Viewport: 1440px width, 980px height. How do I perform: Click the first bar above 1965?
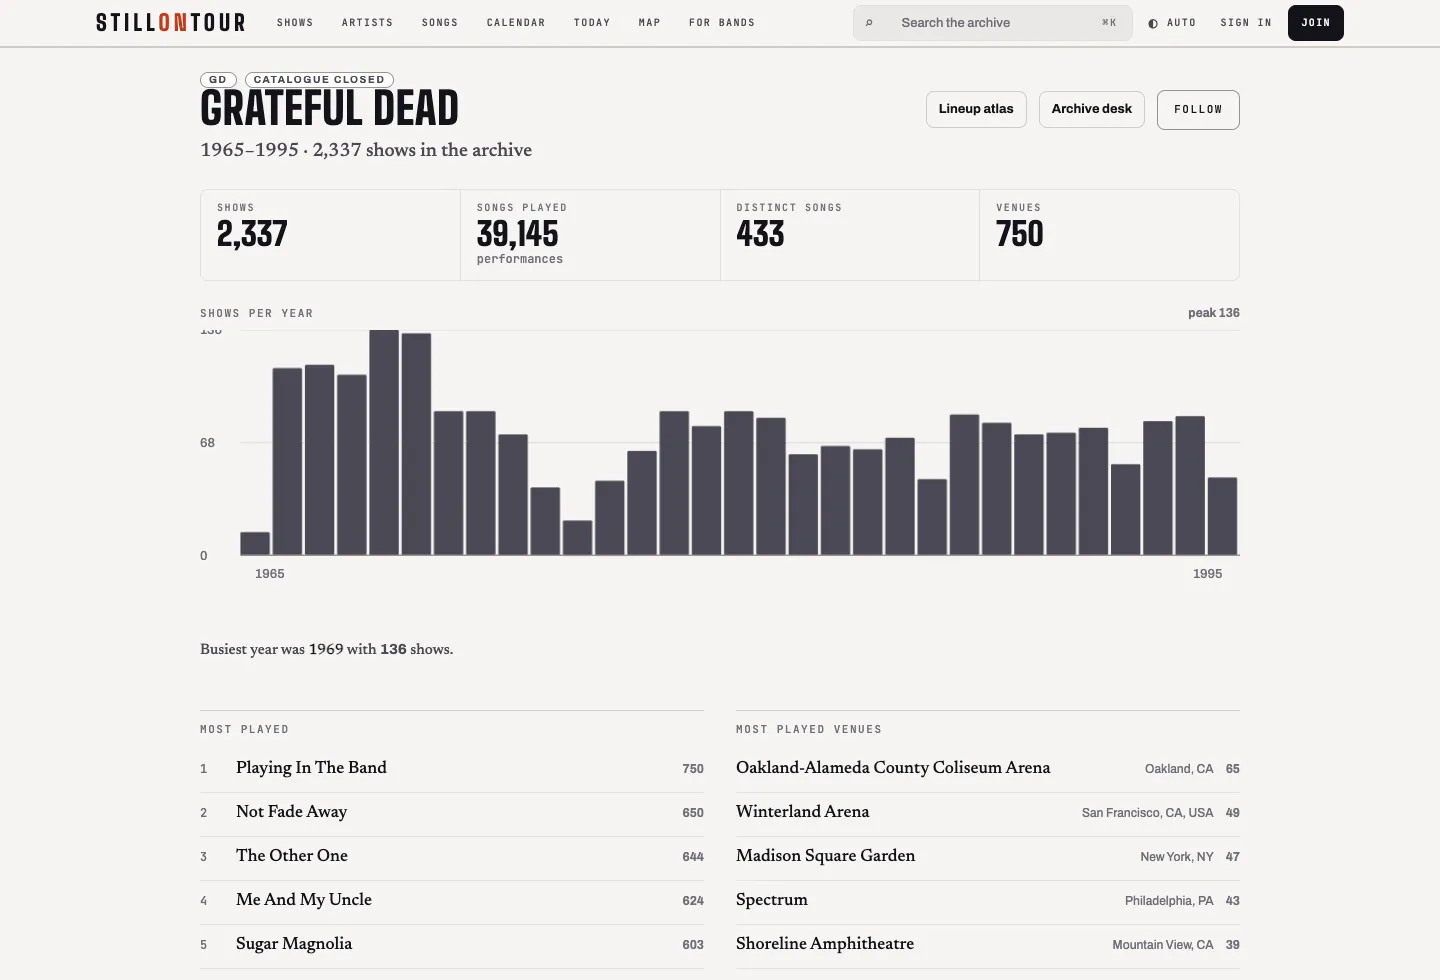click(255, 544)
